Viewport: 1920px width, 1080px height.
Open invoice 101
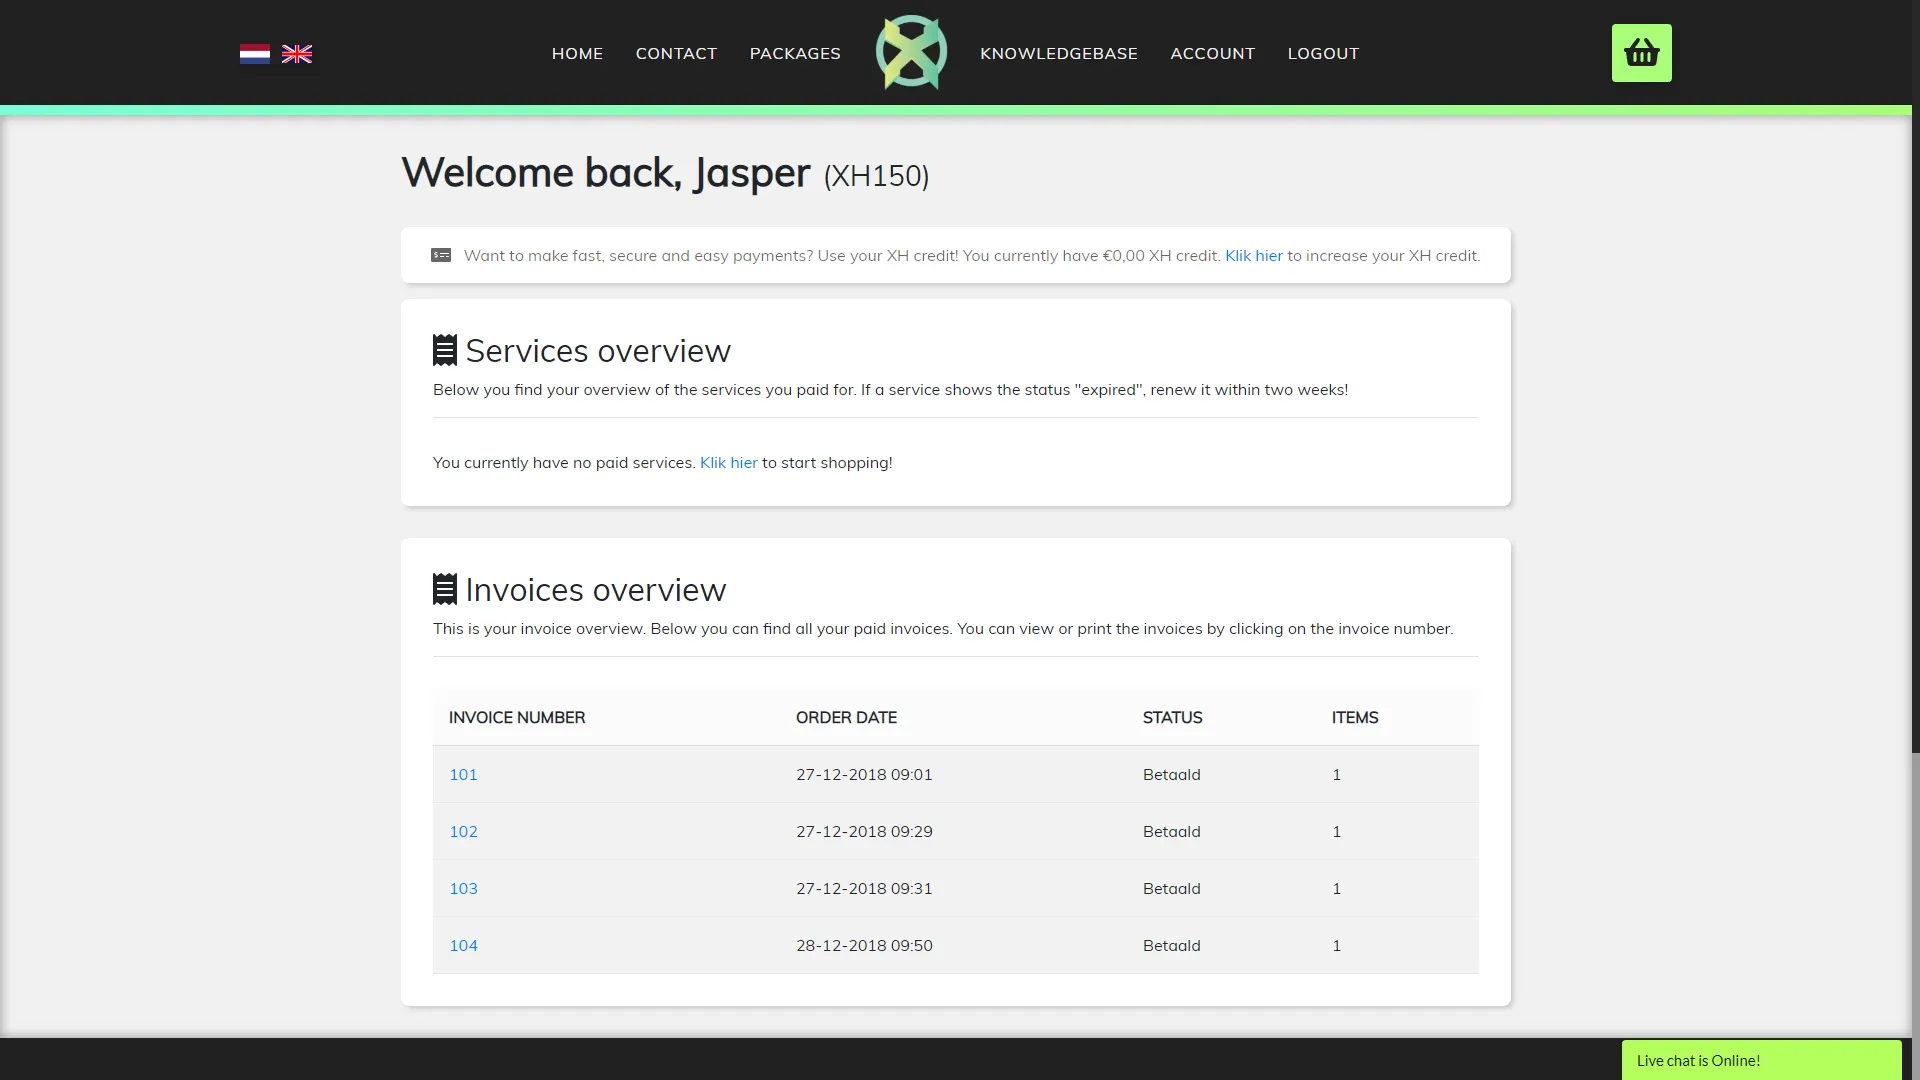pyautogui.click(x=463, y=775)
